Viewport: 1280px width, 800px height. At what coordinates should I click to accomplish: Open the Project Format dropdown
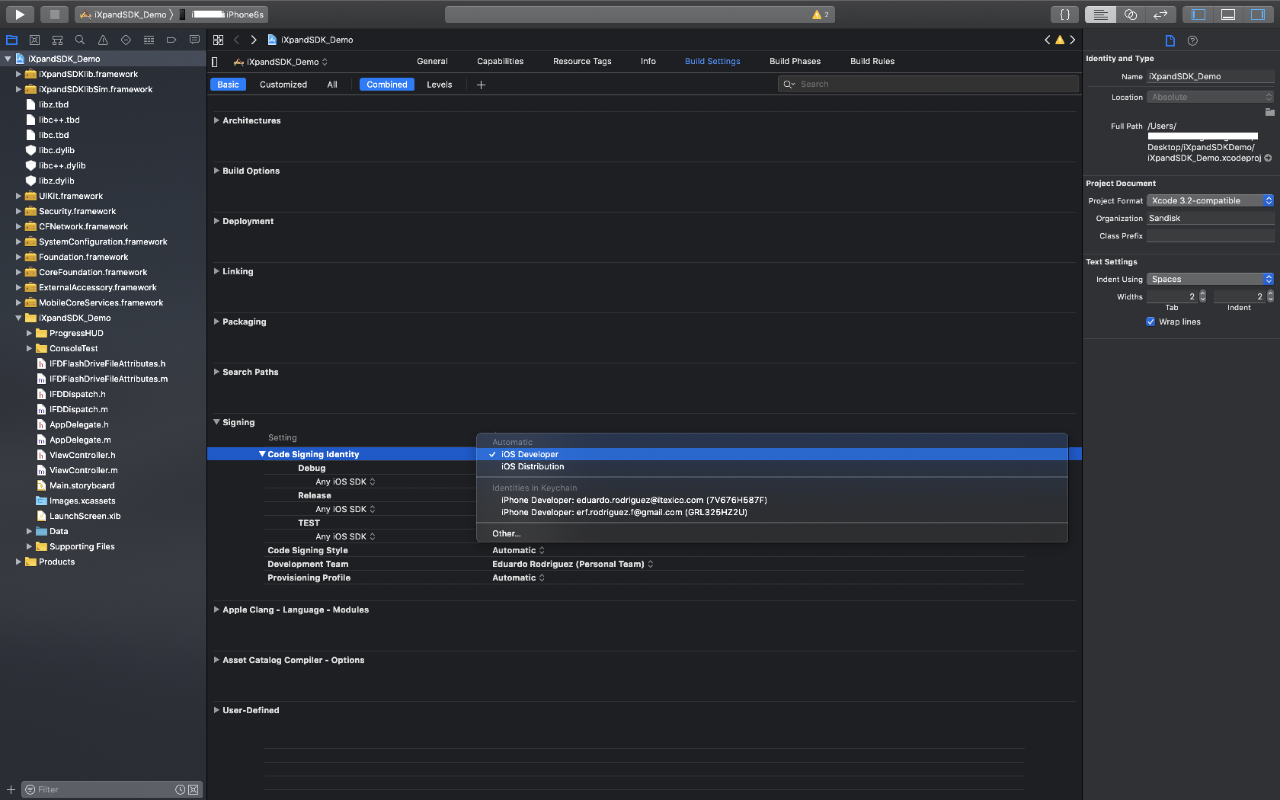click(1210, 200)
